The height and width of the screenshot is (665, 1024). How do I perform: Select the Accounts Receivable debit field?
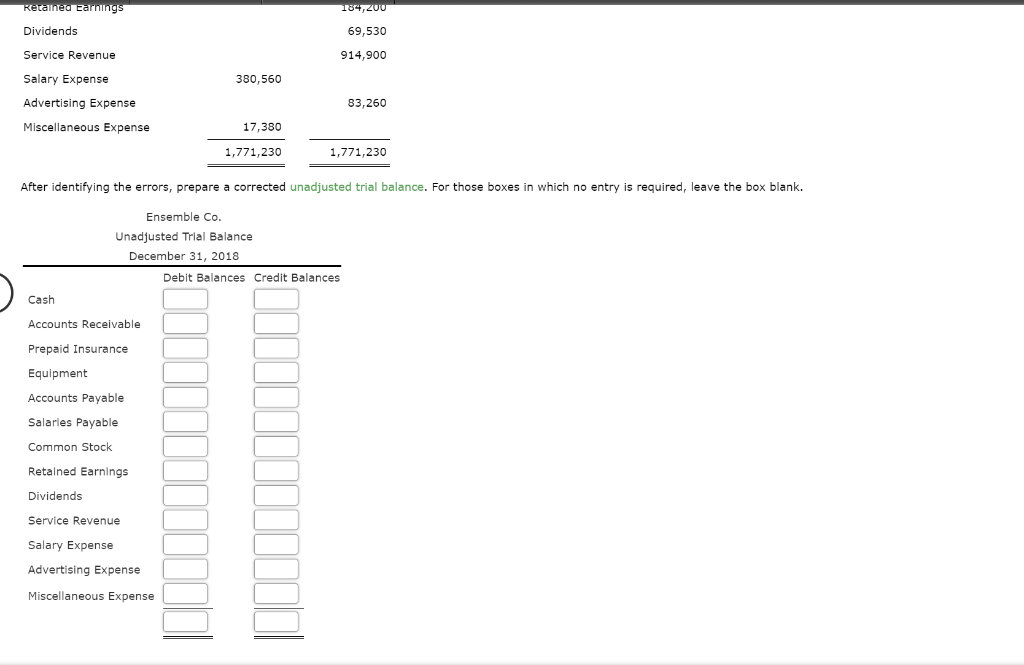tap(185, 322)
